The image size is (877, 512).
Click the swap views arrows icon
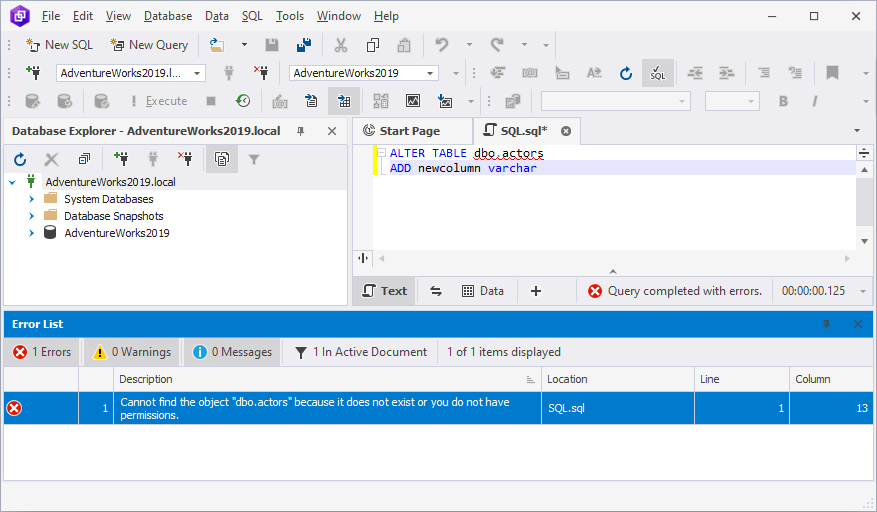pyautogui.click(x=436, y=291)
